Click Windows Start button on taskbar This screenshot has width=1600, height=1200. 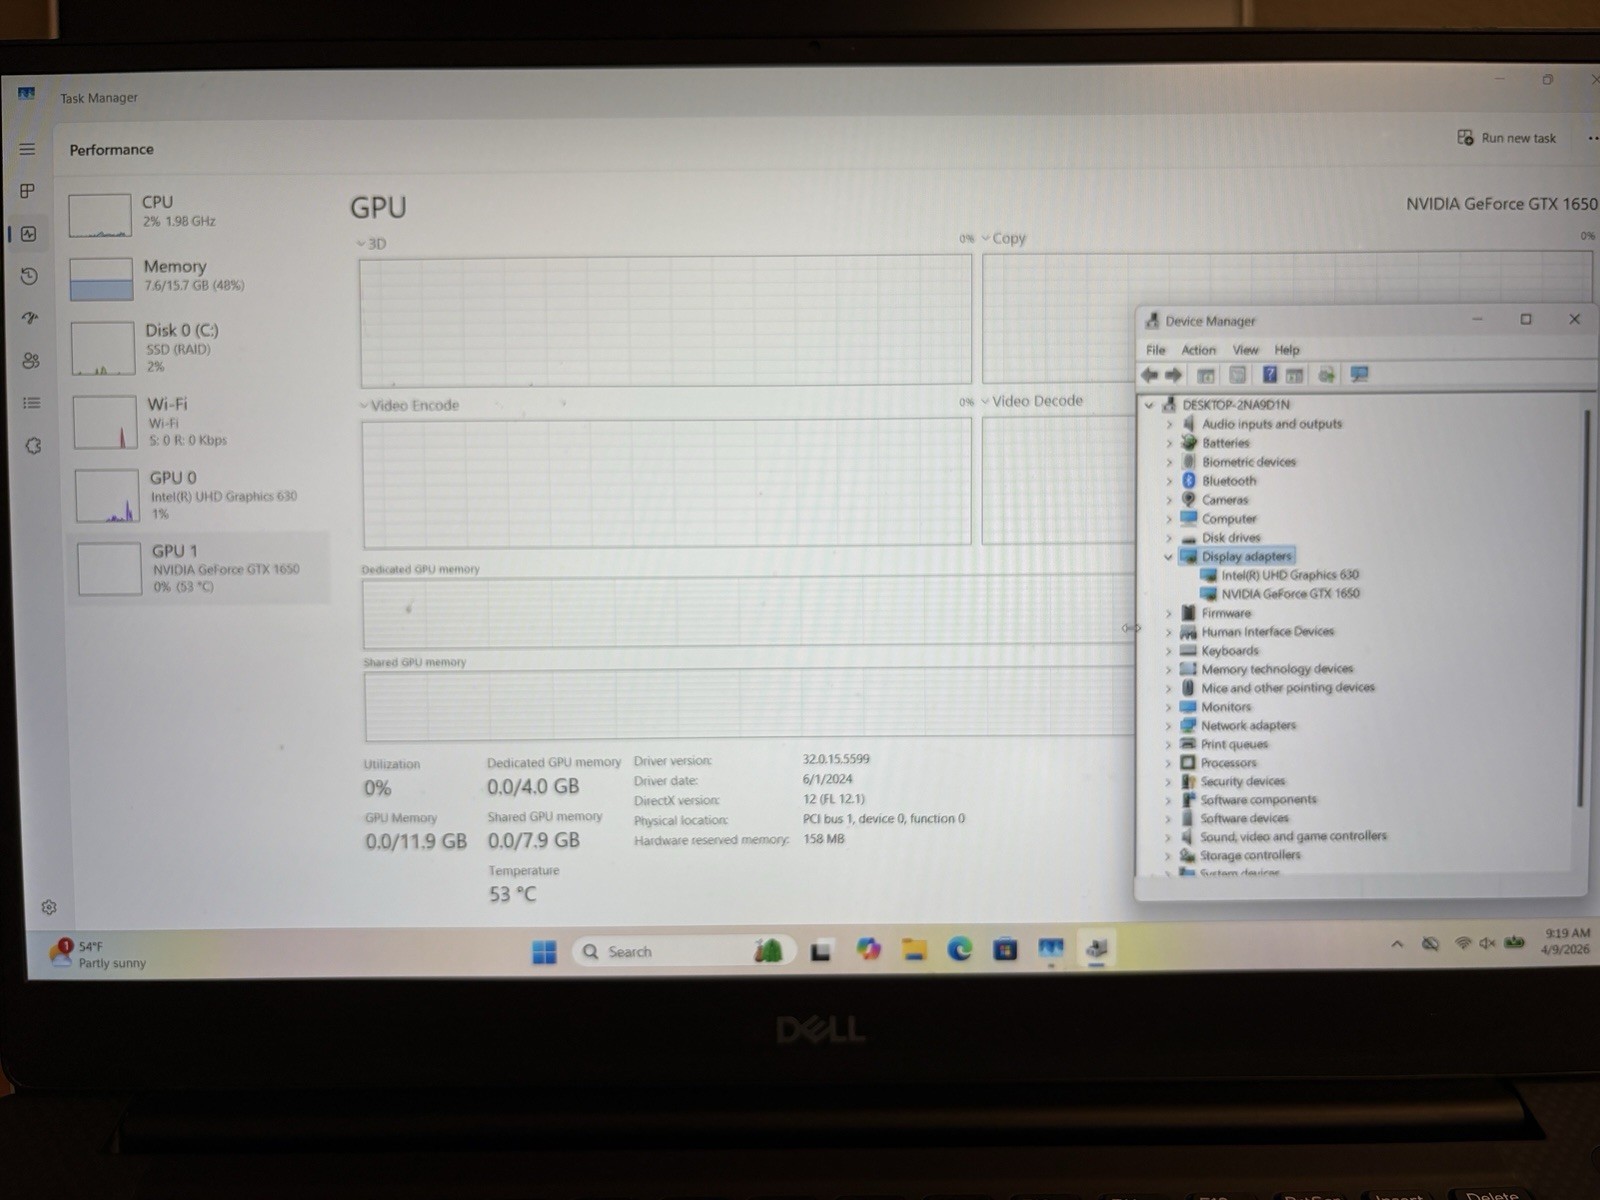click(x=544, y=952)
